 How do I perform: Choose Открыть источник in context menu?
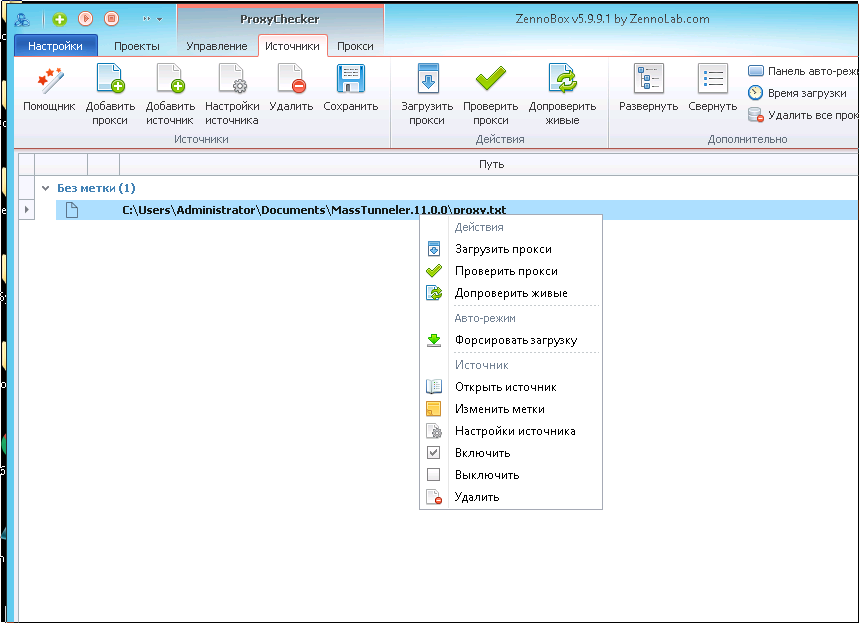[511, 387]
